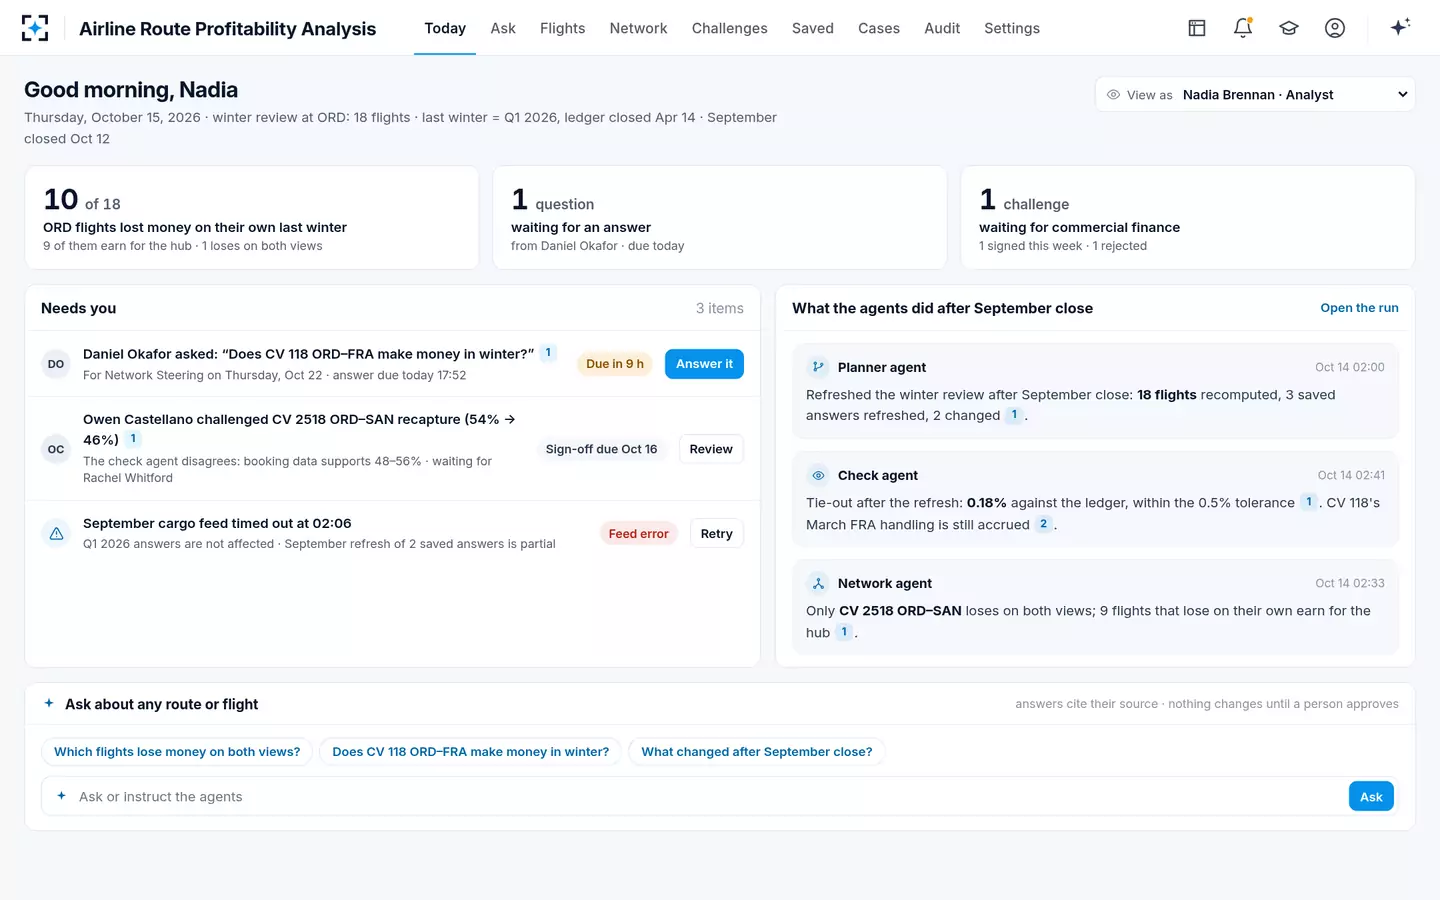Open the layout panel icon in header

tap(1197, 28)
